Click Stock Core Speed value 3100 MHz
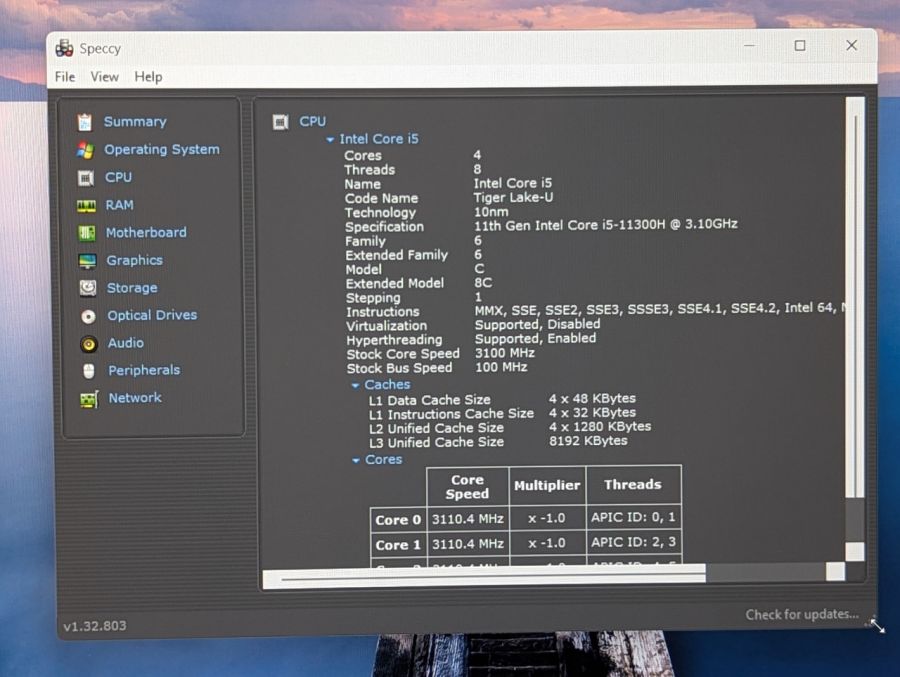 pos(505,353)
